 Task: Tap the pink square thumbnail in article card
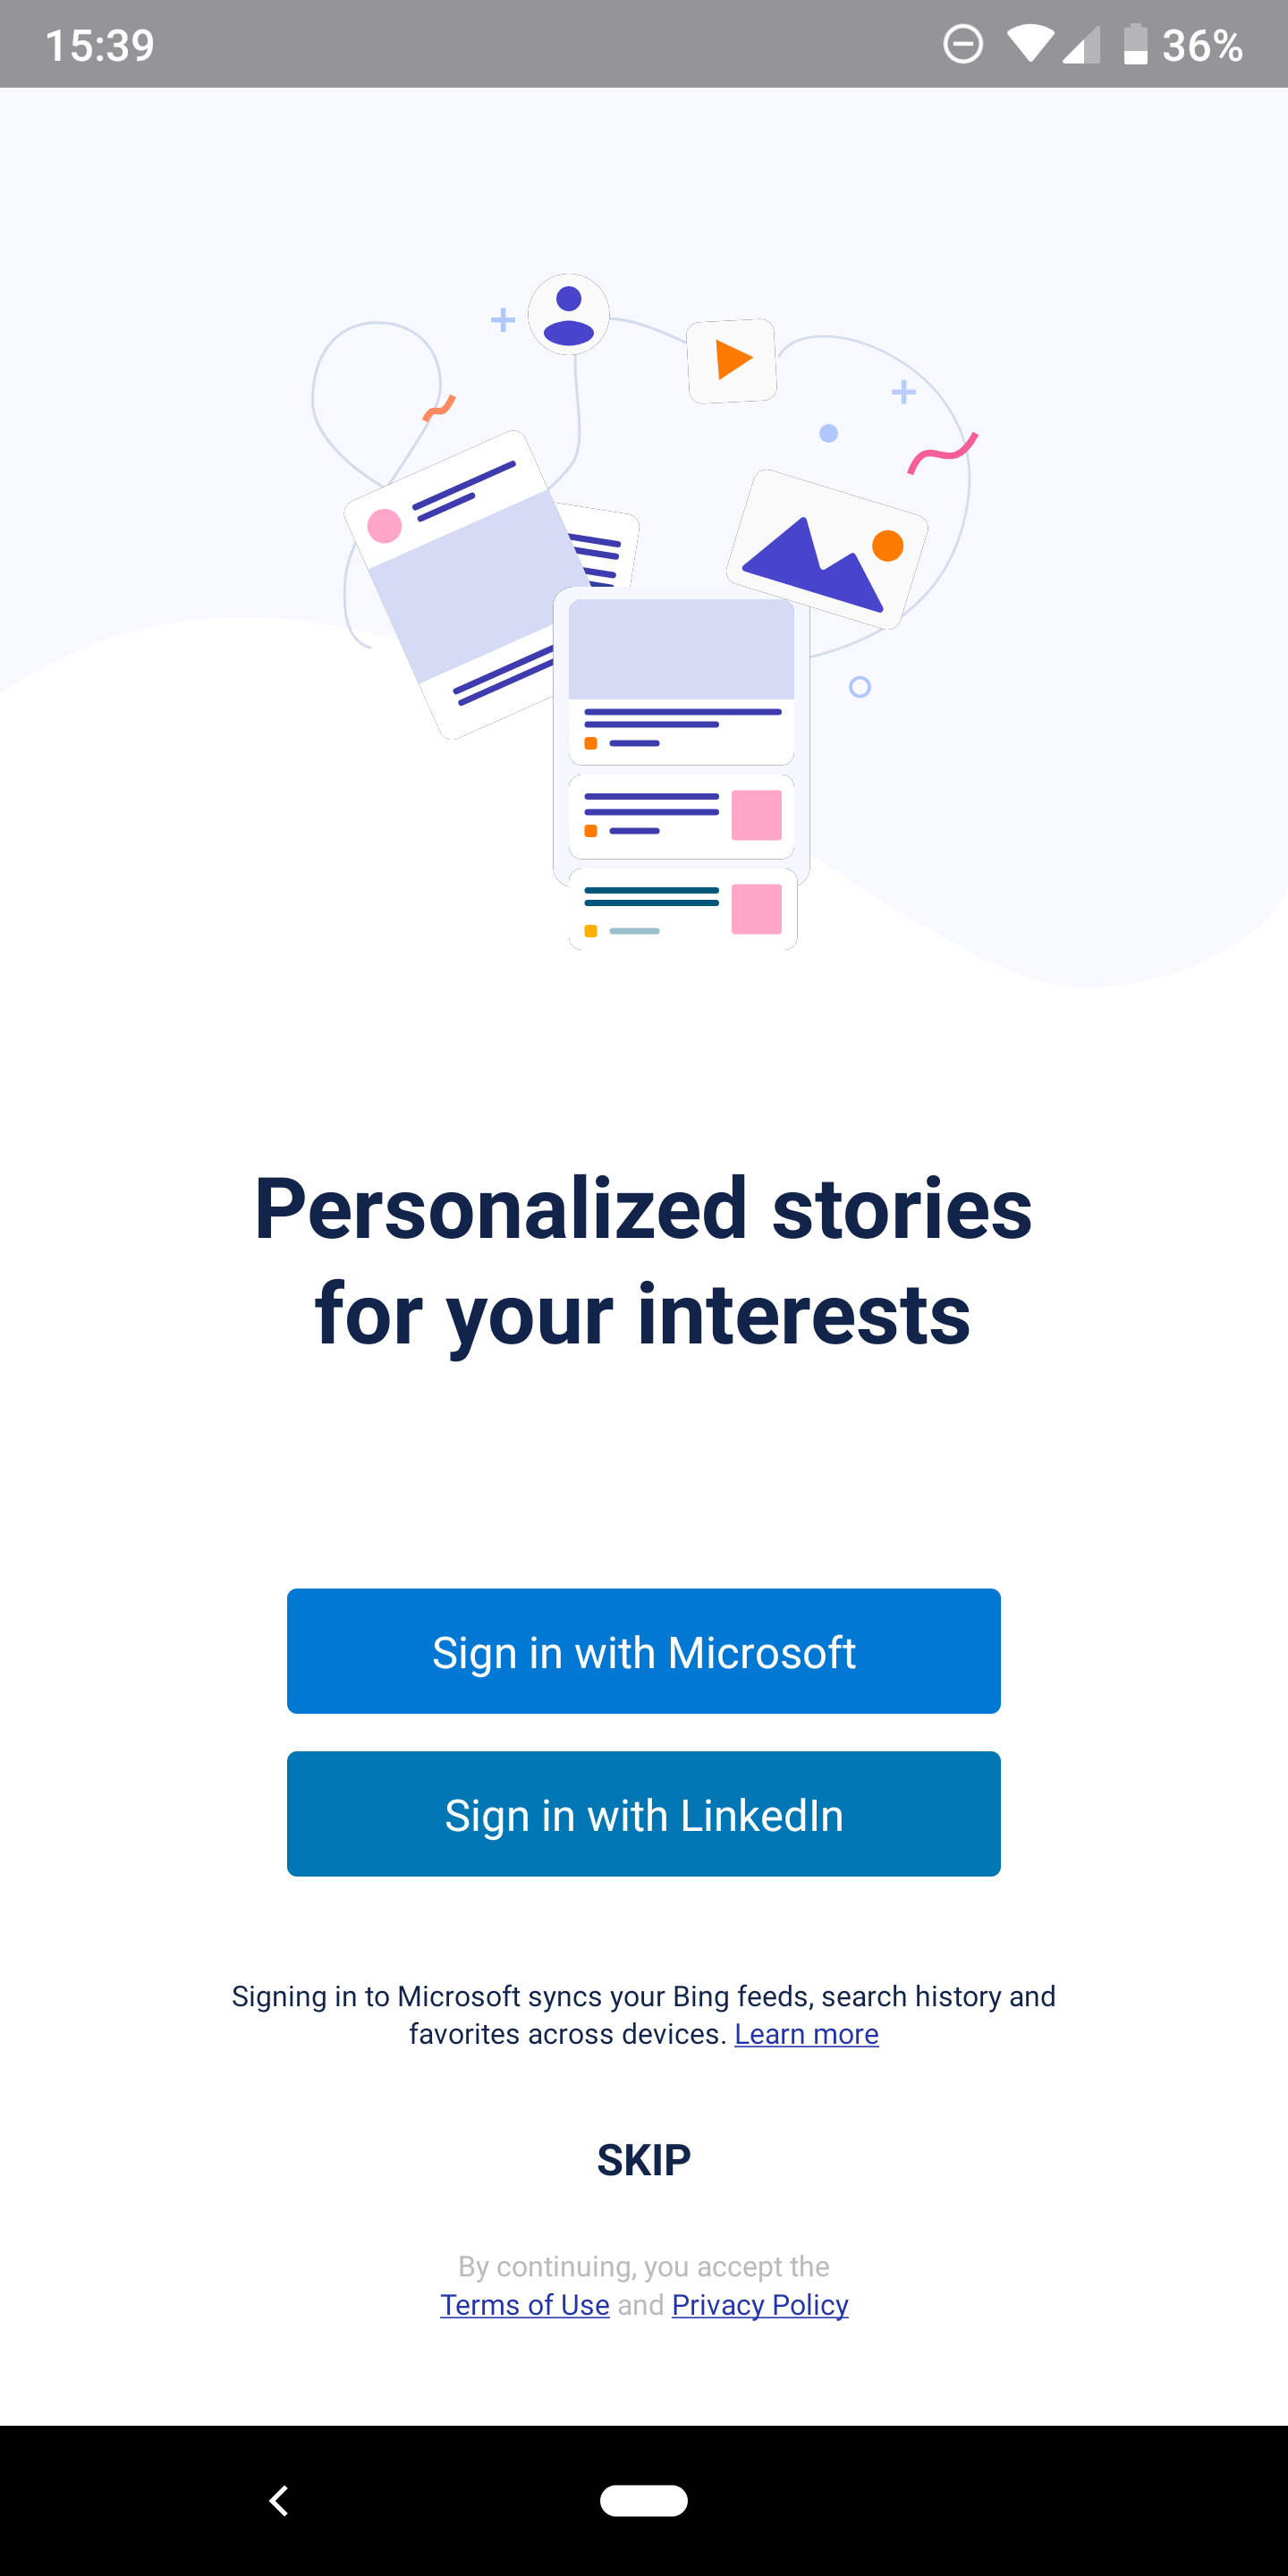(755, 816)
